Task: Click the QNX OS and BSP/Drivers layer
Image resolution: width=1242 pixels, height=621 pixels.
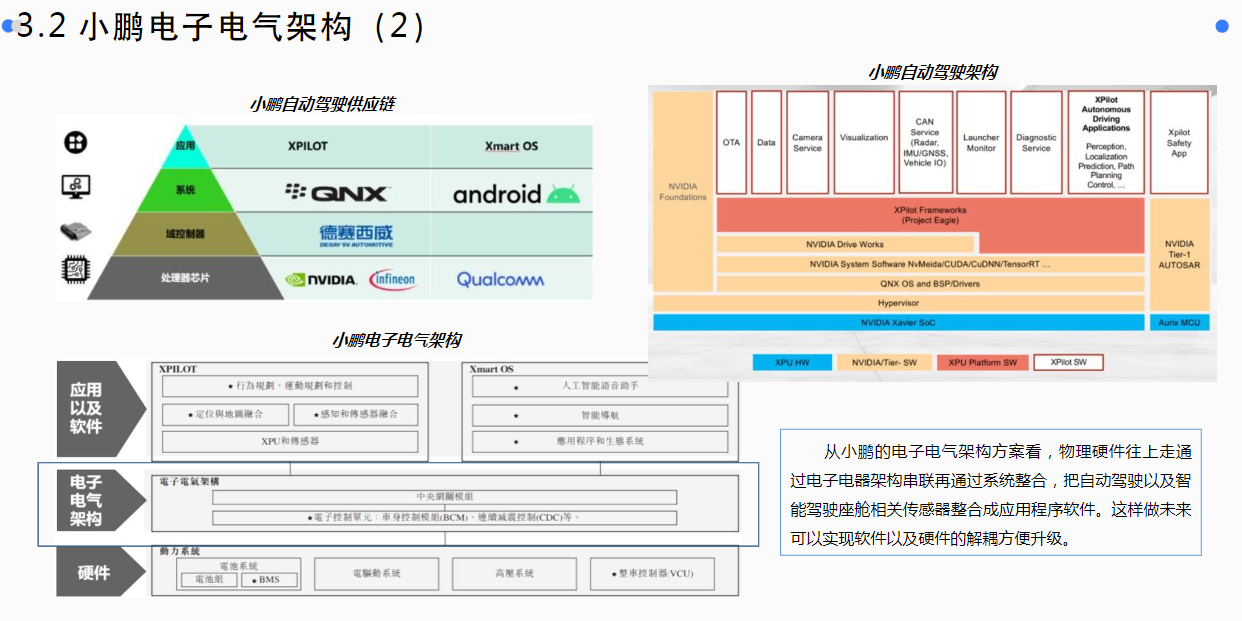Action: [x=930, y=283]
